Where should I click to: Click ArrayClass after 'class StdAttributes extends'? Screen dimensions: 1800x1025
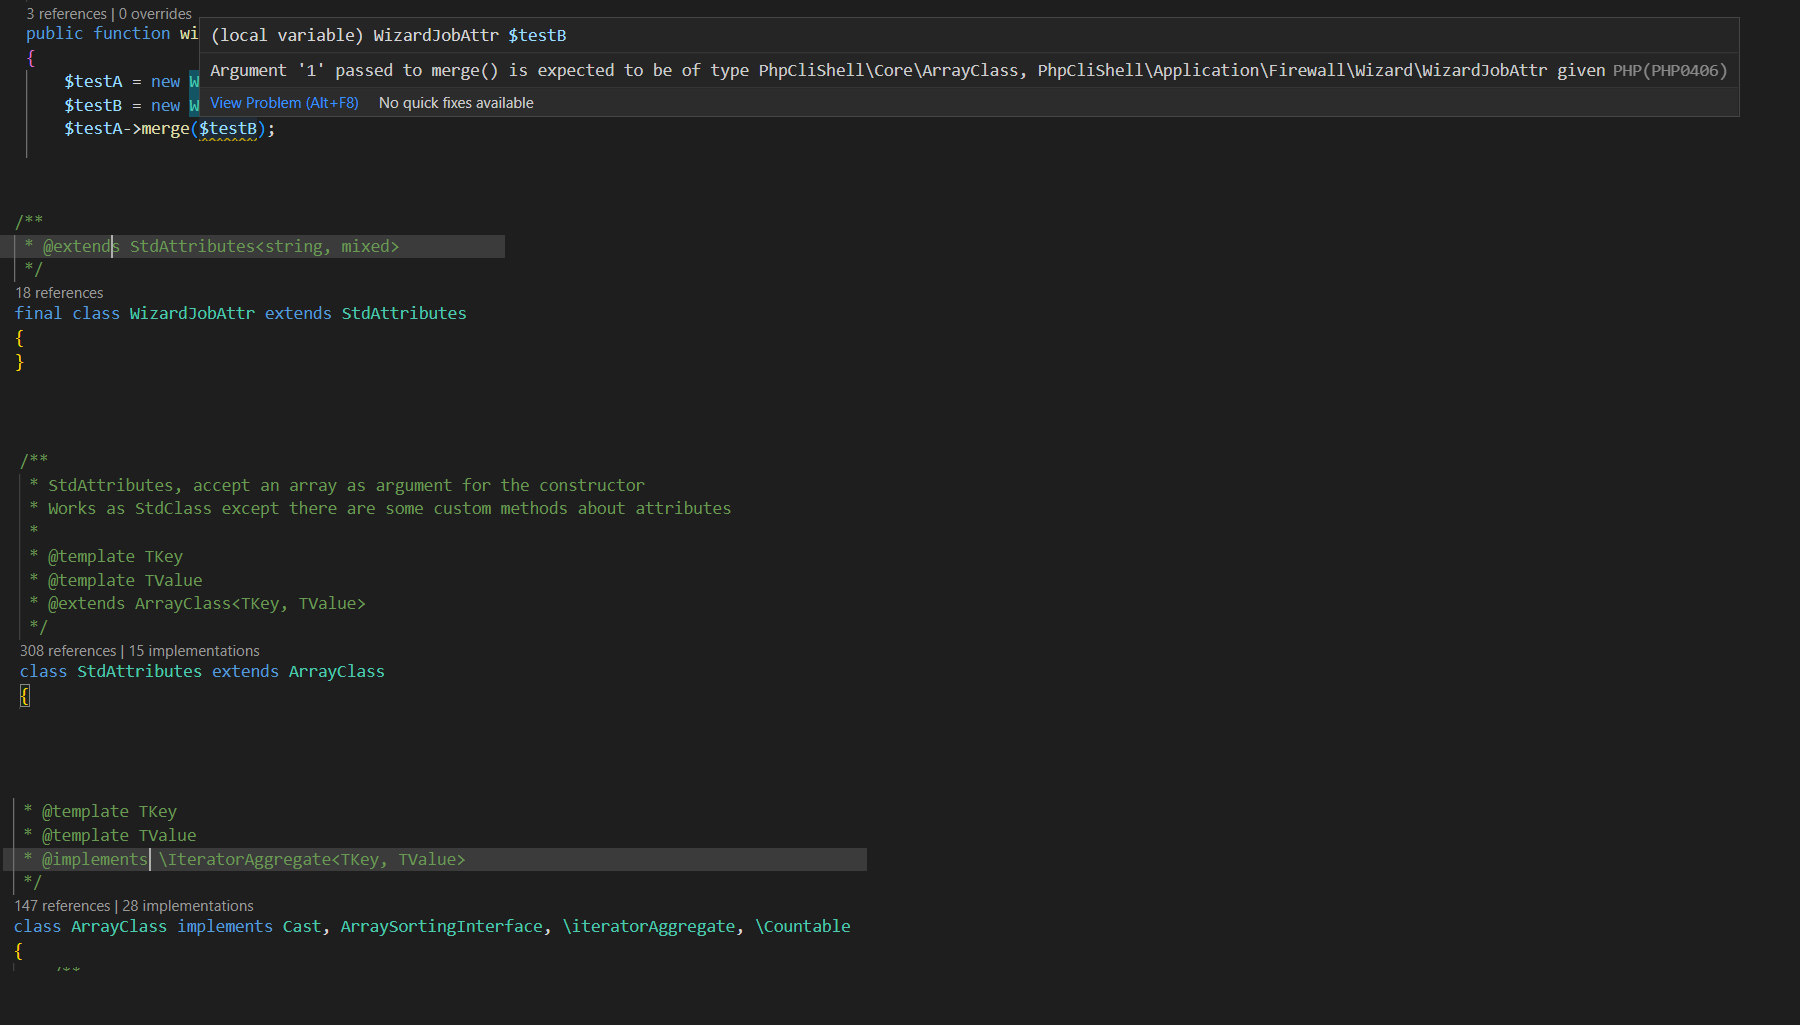336,672
